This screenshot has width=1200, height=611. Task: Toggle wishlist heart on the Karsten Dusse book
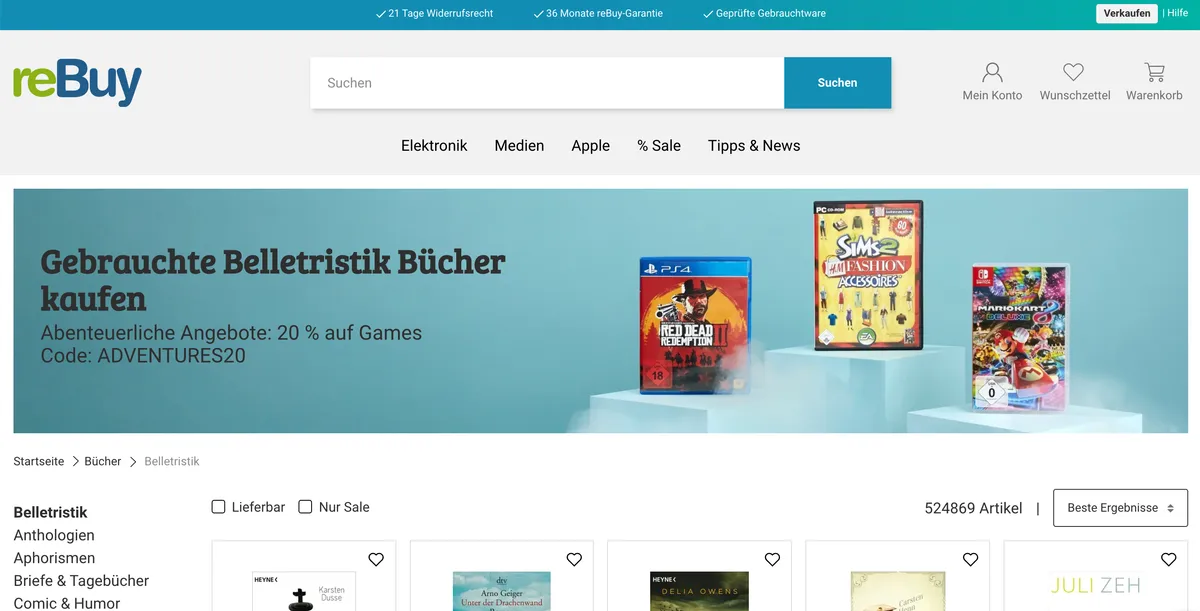pyautogui.click(x=376, y=559)
